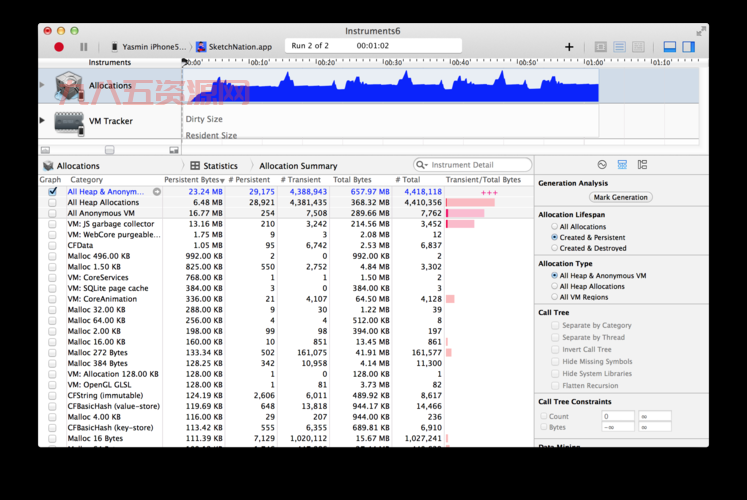The width and height of the screenshot is (747, 500).
Task: Add an instrument with the plus icon
Action: (x=569, y=47)
